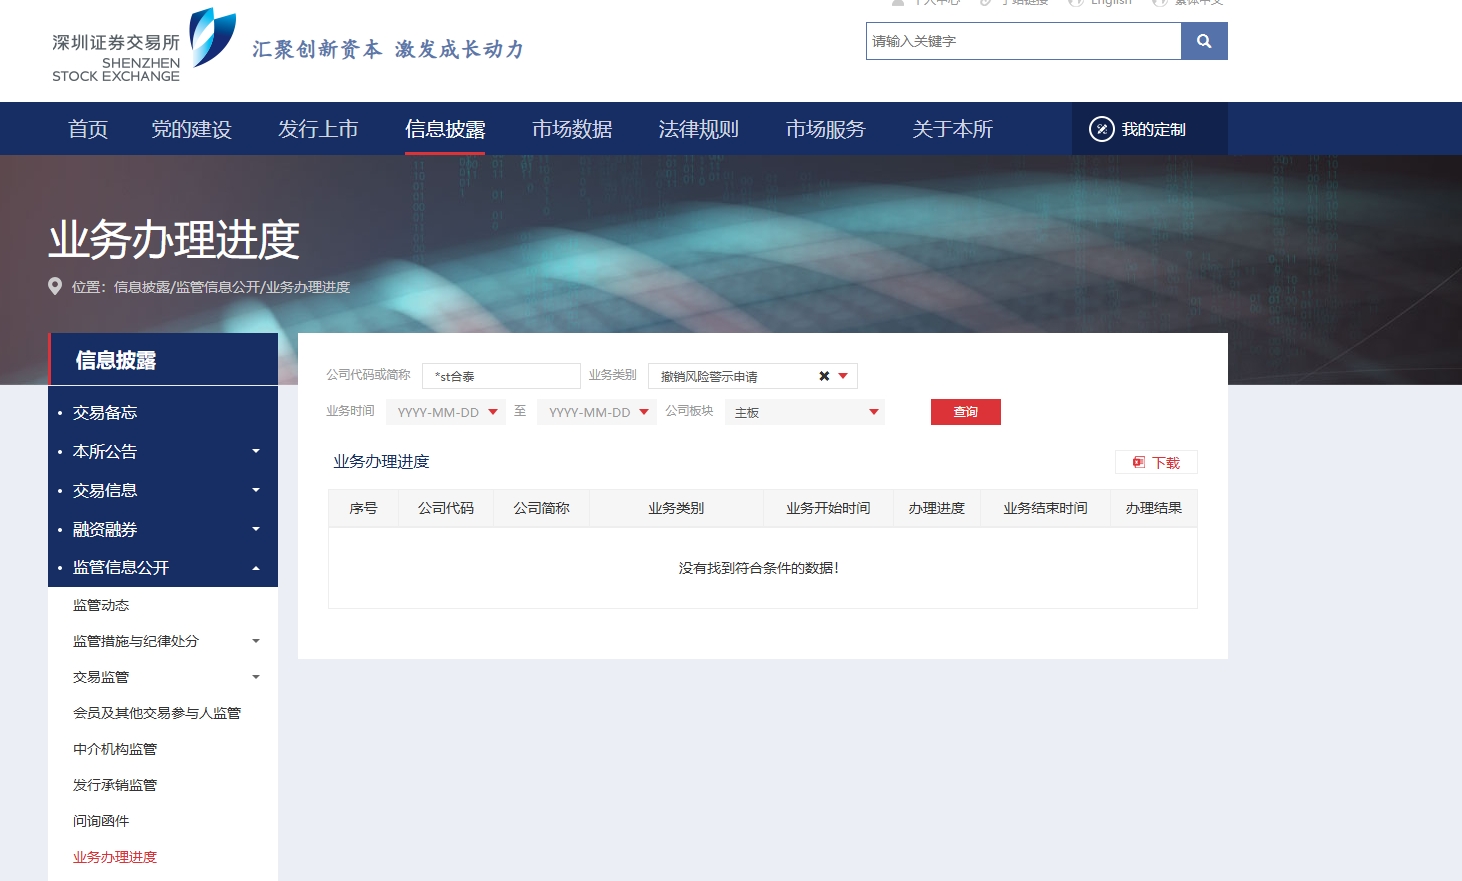Open the 发行承销监管 sidebar link
Viewport: 1462px width, 881px height.
115,785
